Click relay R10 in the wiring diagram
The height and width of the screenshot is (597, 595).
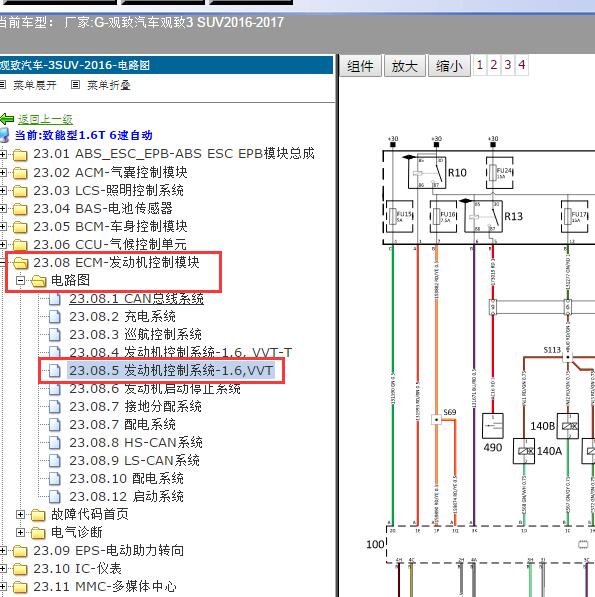click(427, 173)
